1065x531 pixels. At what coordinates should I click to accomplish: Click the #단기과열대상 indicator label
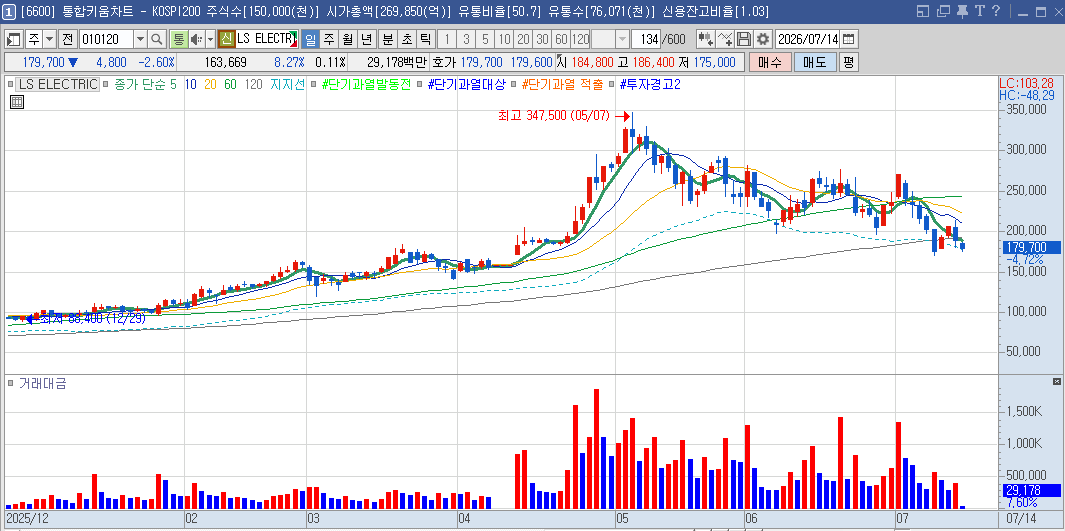466,85
